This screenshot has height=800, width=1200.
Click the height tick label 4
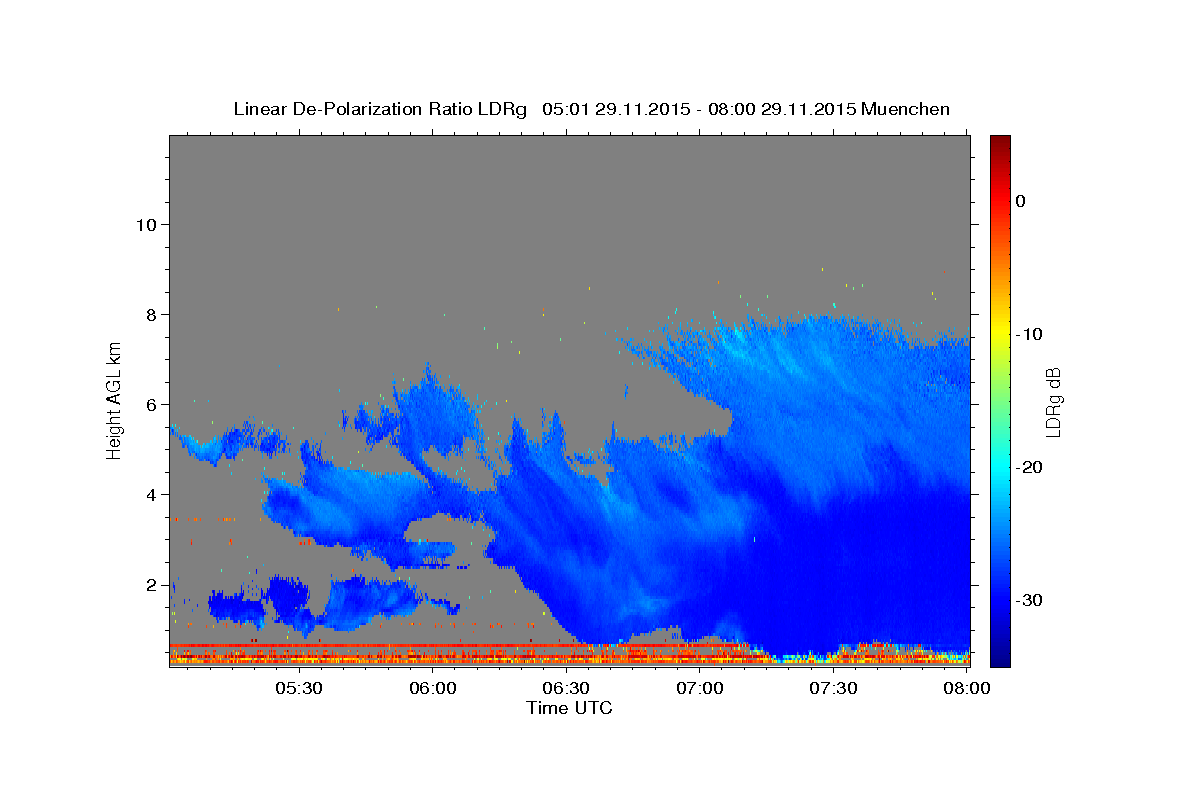[153, 494]
